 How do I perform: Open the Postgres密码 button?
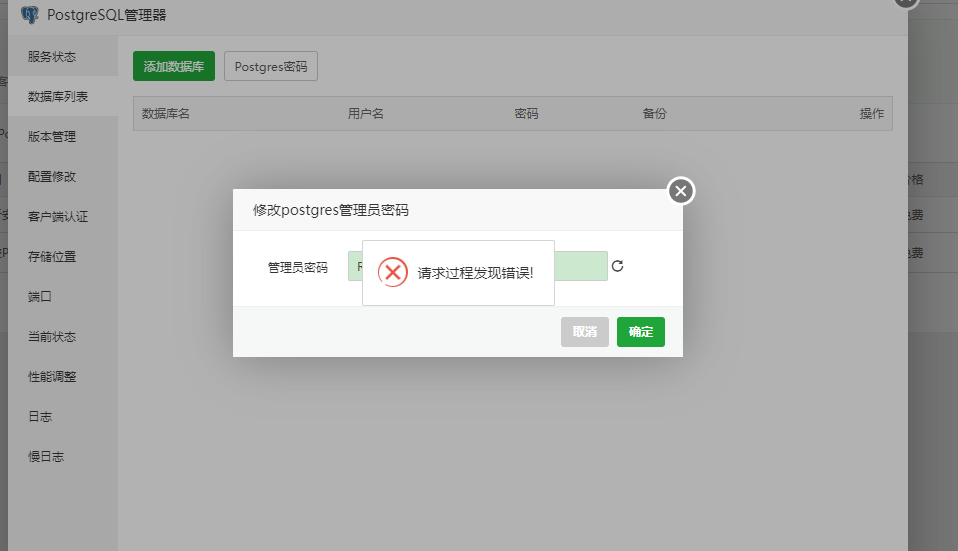coord(271,66)
